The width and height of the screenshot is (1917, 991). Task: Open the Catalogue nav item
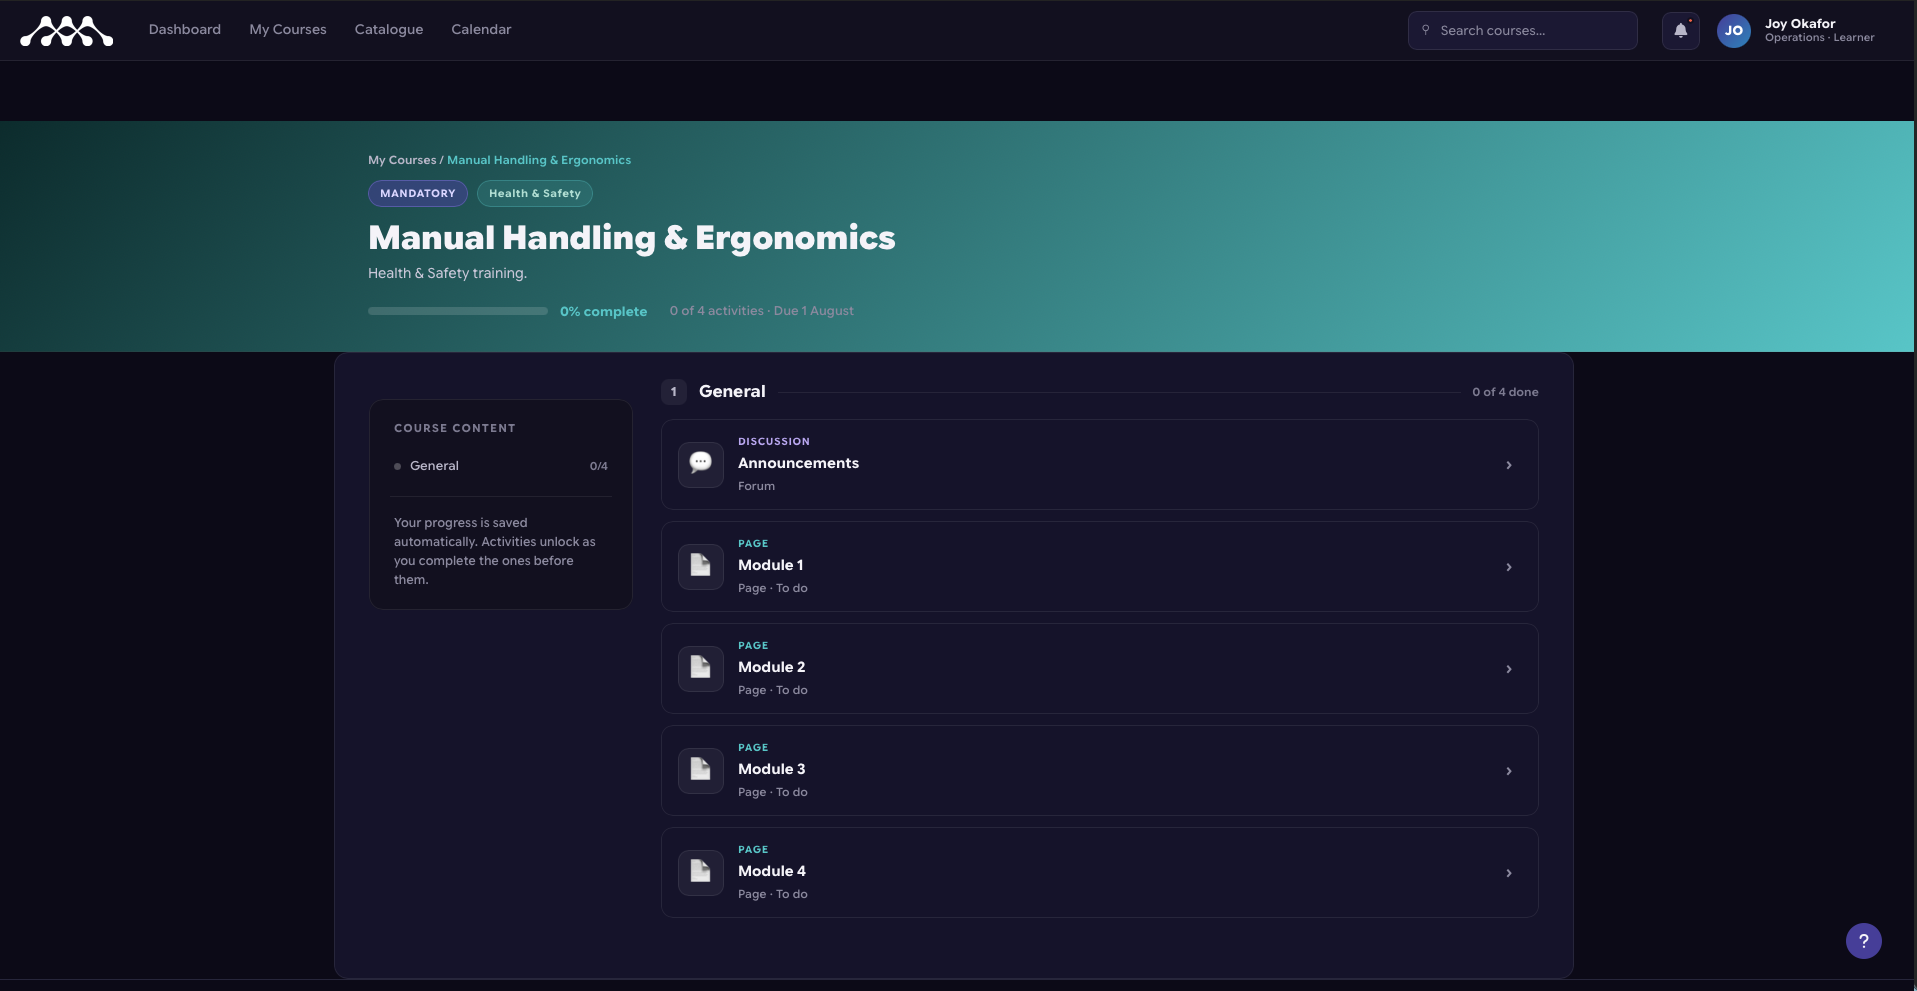pos(389,30)
